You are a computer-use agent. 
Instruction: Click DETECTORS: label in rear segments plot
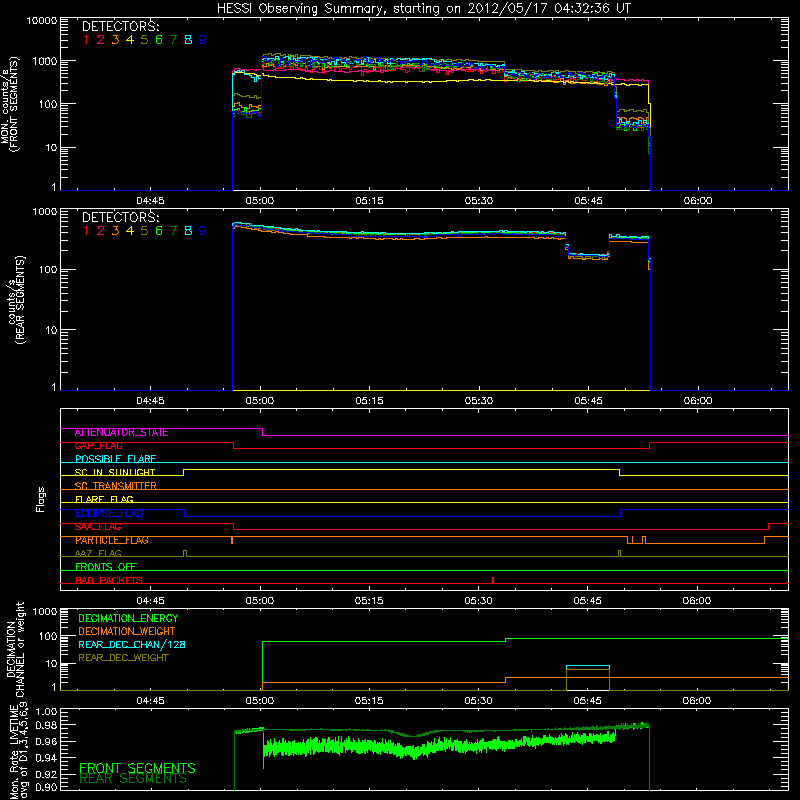(120, 217)
